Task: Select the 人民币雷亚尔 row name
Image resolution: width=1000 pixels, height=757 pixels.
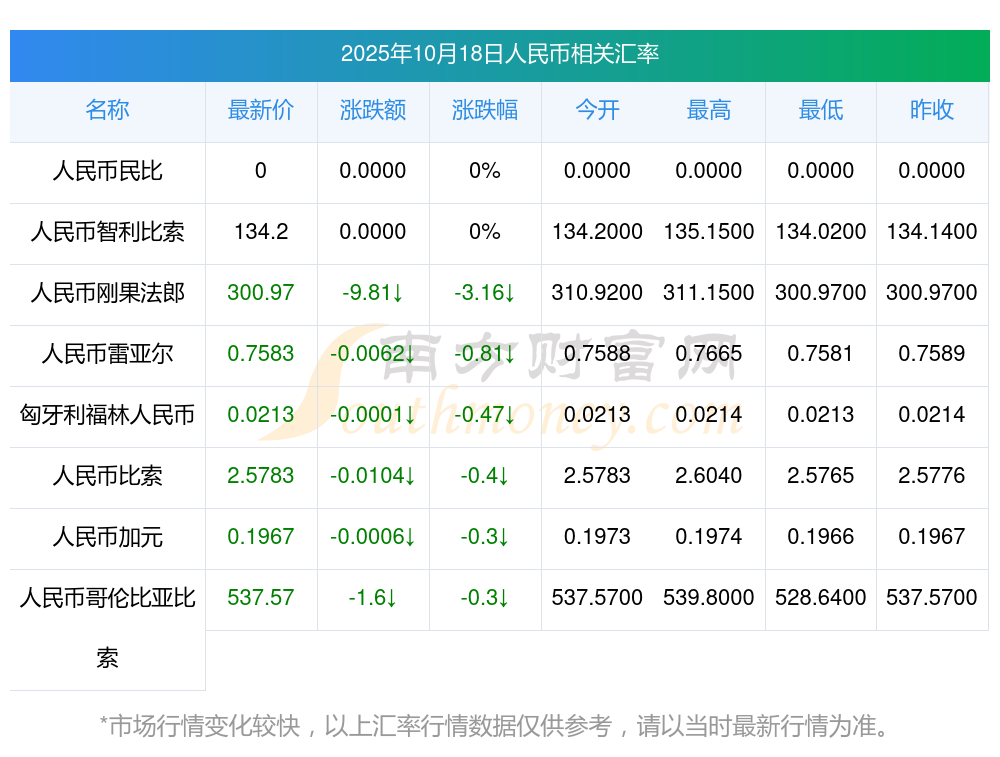Action: pyautogui.click(x=107, y=353)
